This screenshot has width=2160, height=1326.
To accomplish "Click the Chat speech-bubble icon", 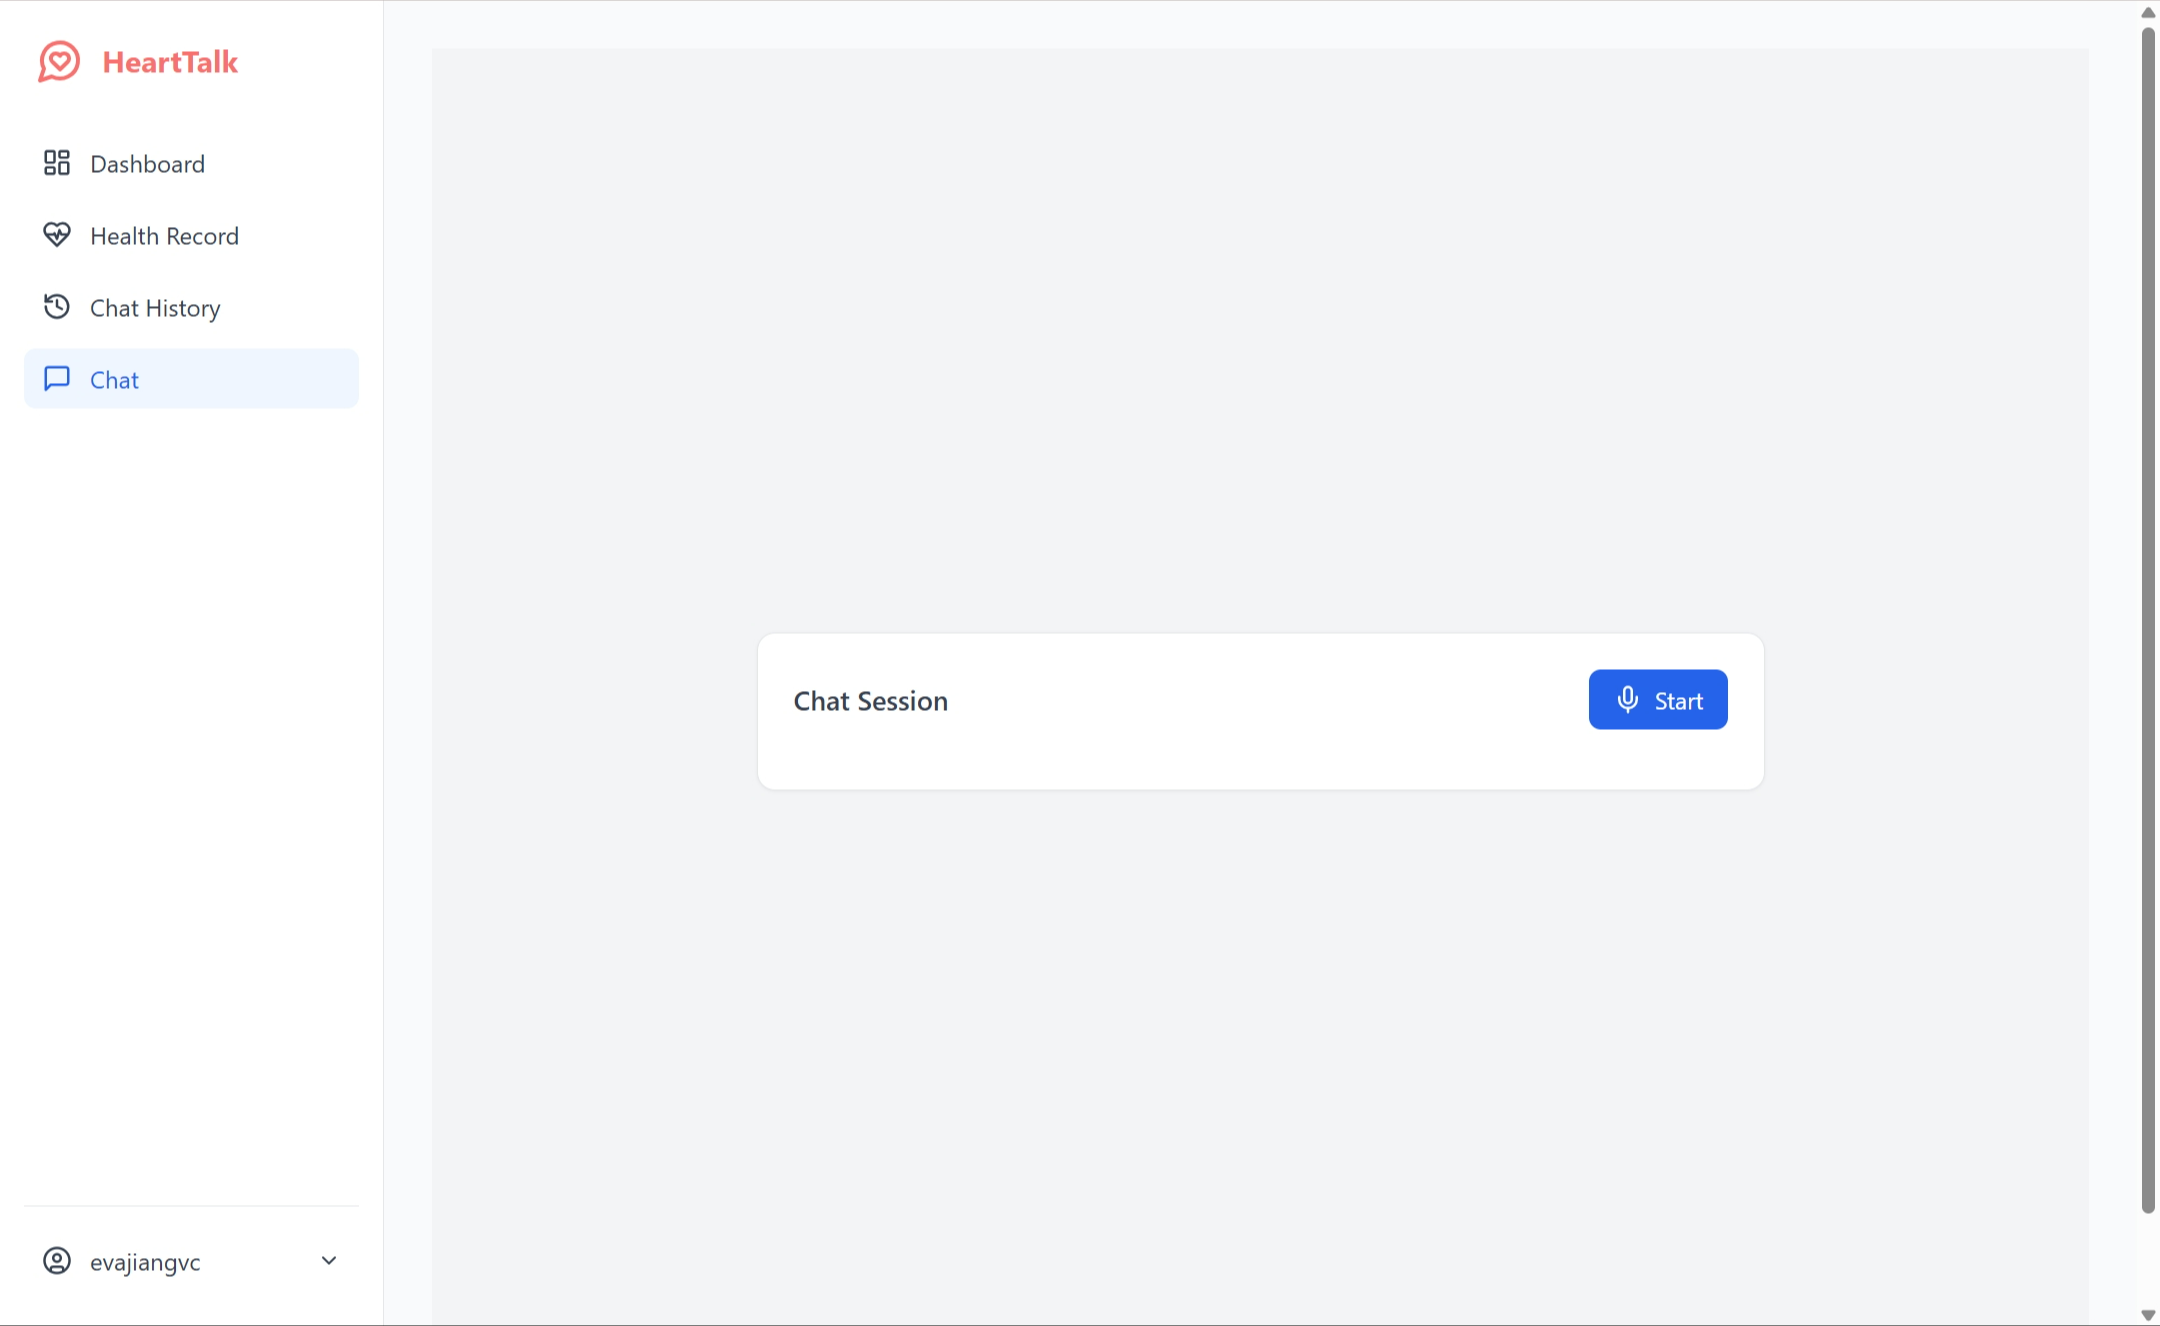I will tap(57, 379).
